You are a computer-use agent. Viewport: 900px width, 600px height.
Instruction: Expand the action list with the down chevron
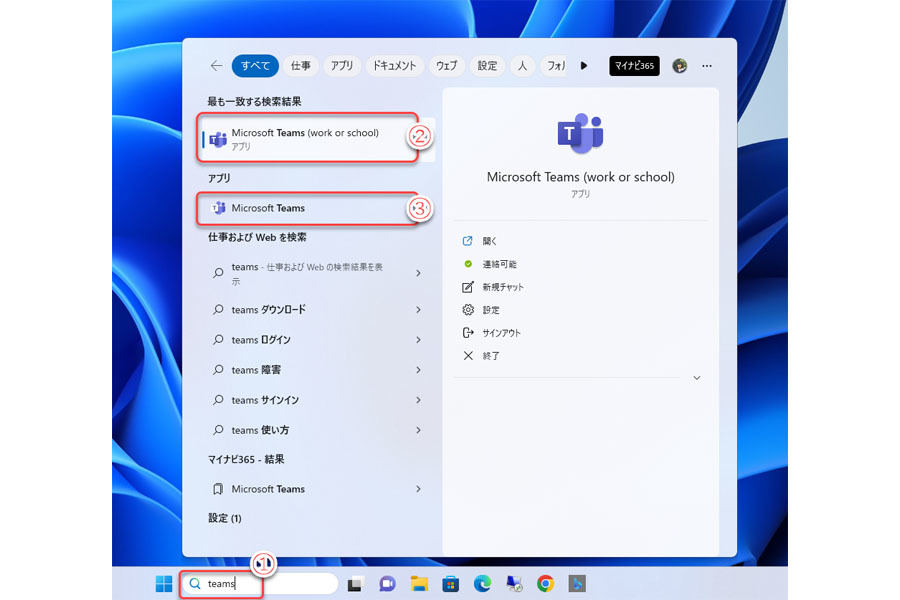(x=696, y=378)
